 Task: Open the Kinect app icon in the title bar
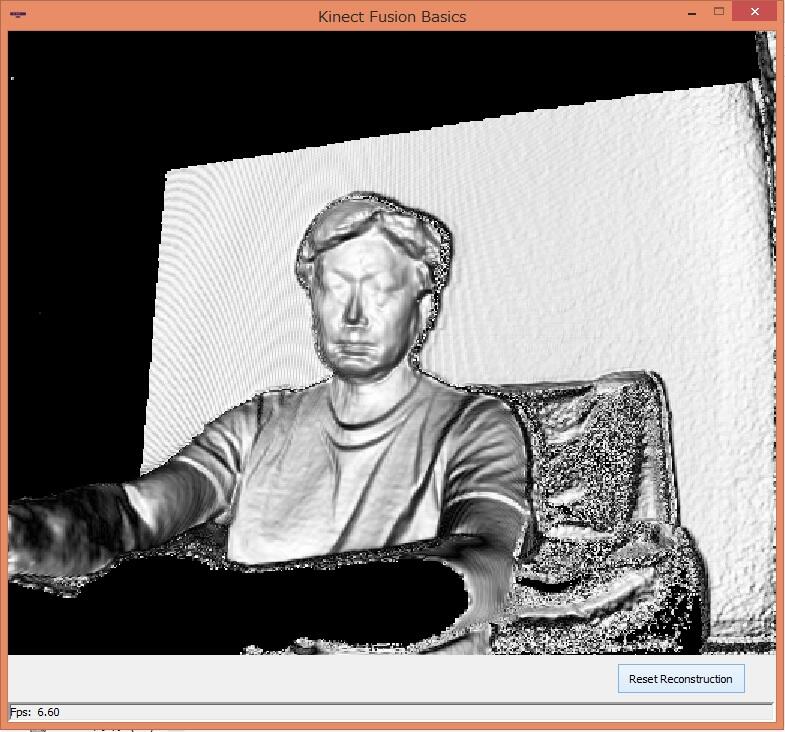pos(18,14)
